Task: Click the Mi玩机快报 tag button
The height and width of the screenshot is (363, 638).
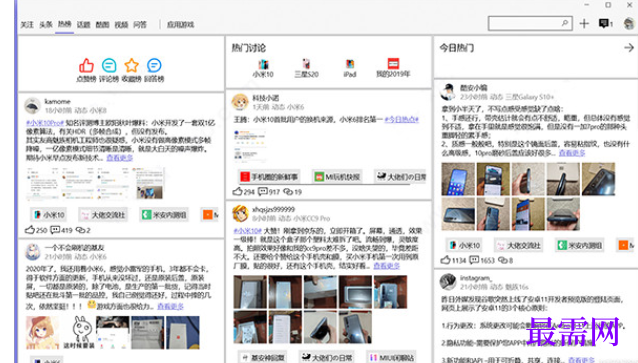Action: (x=337, y=177)
